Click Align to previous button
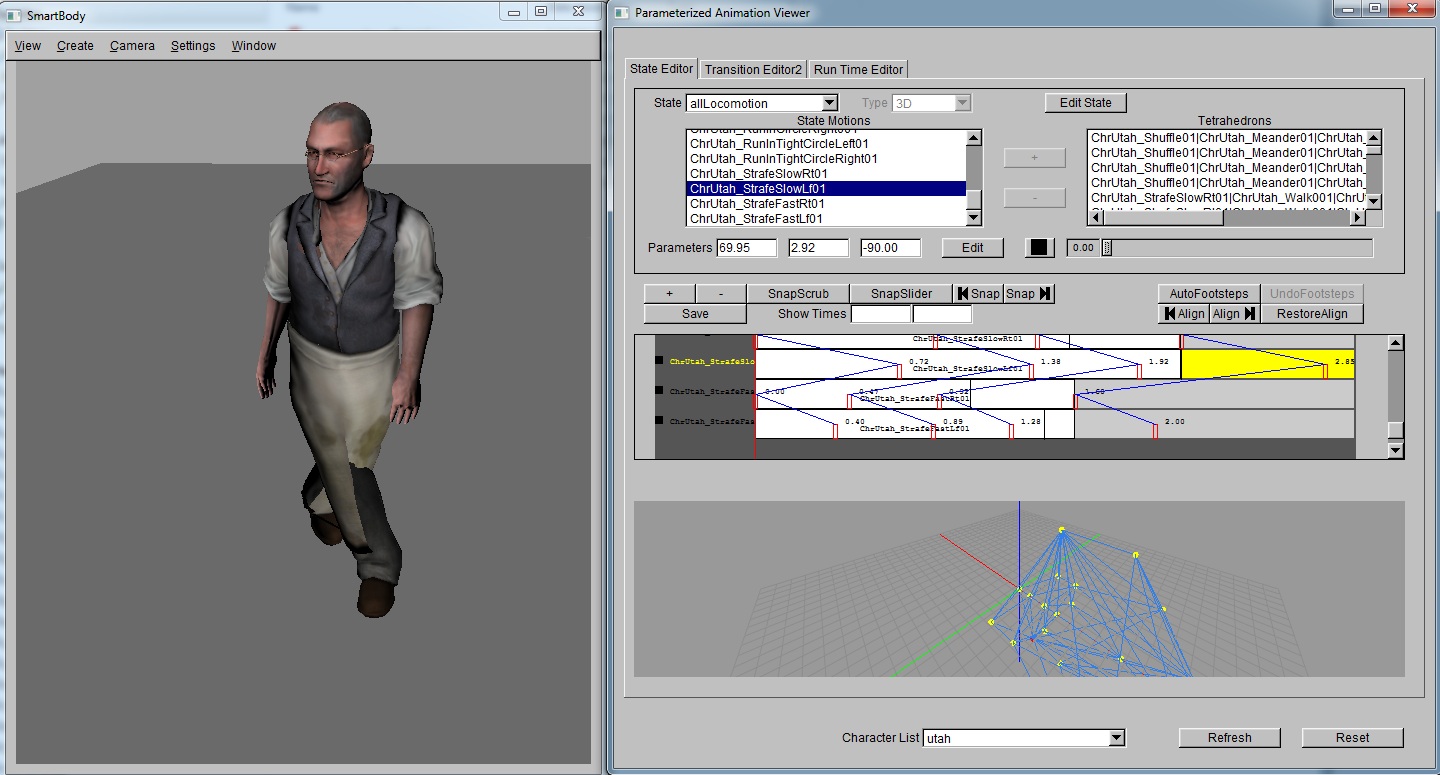Image resolution: width=1440 pixels, height=775 pixels. coord(1184,314)
